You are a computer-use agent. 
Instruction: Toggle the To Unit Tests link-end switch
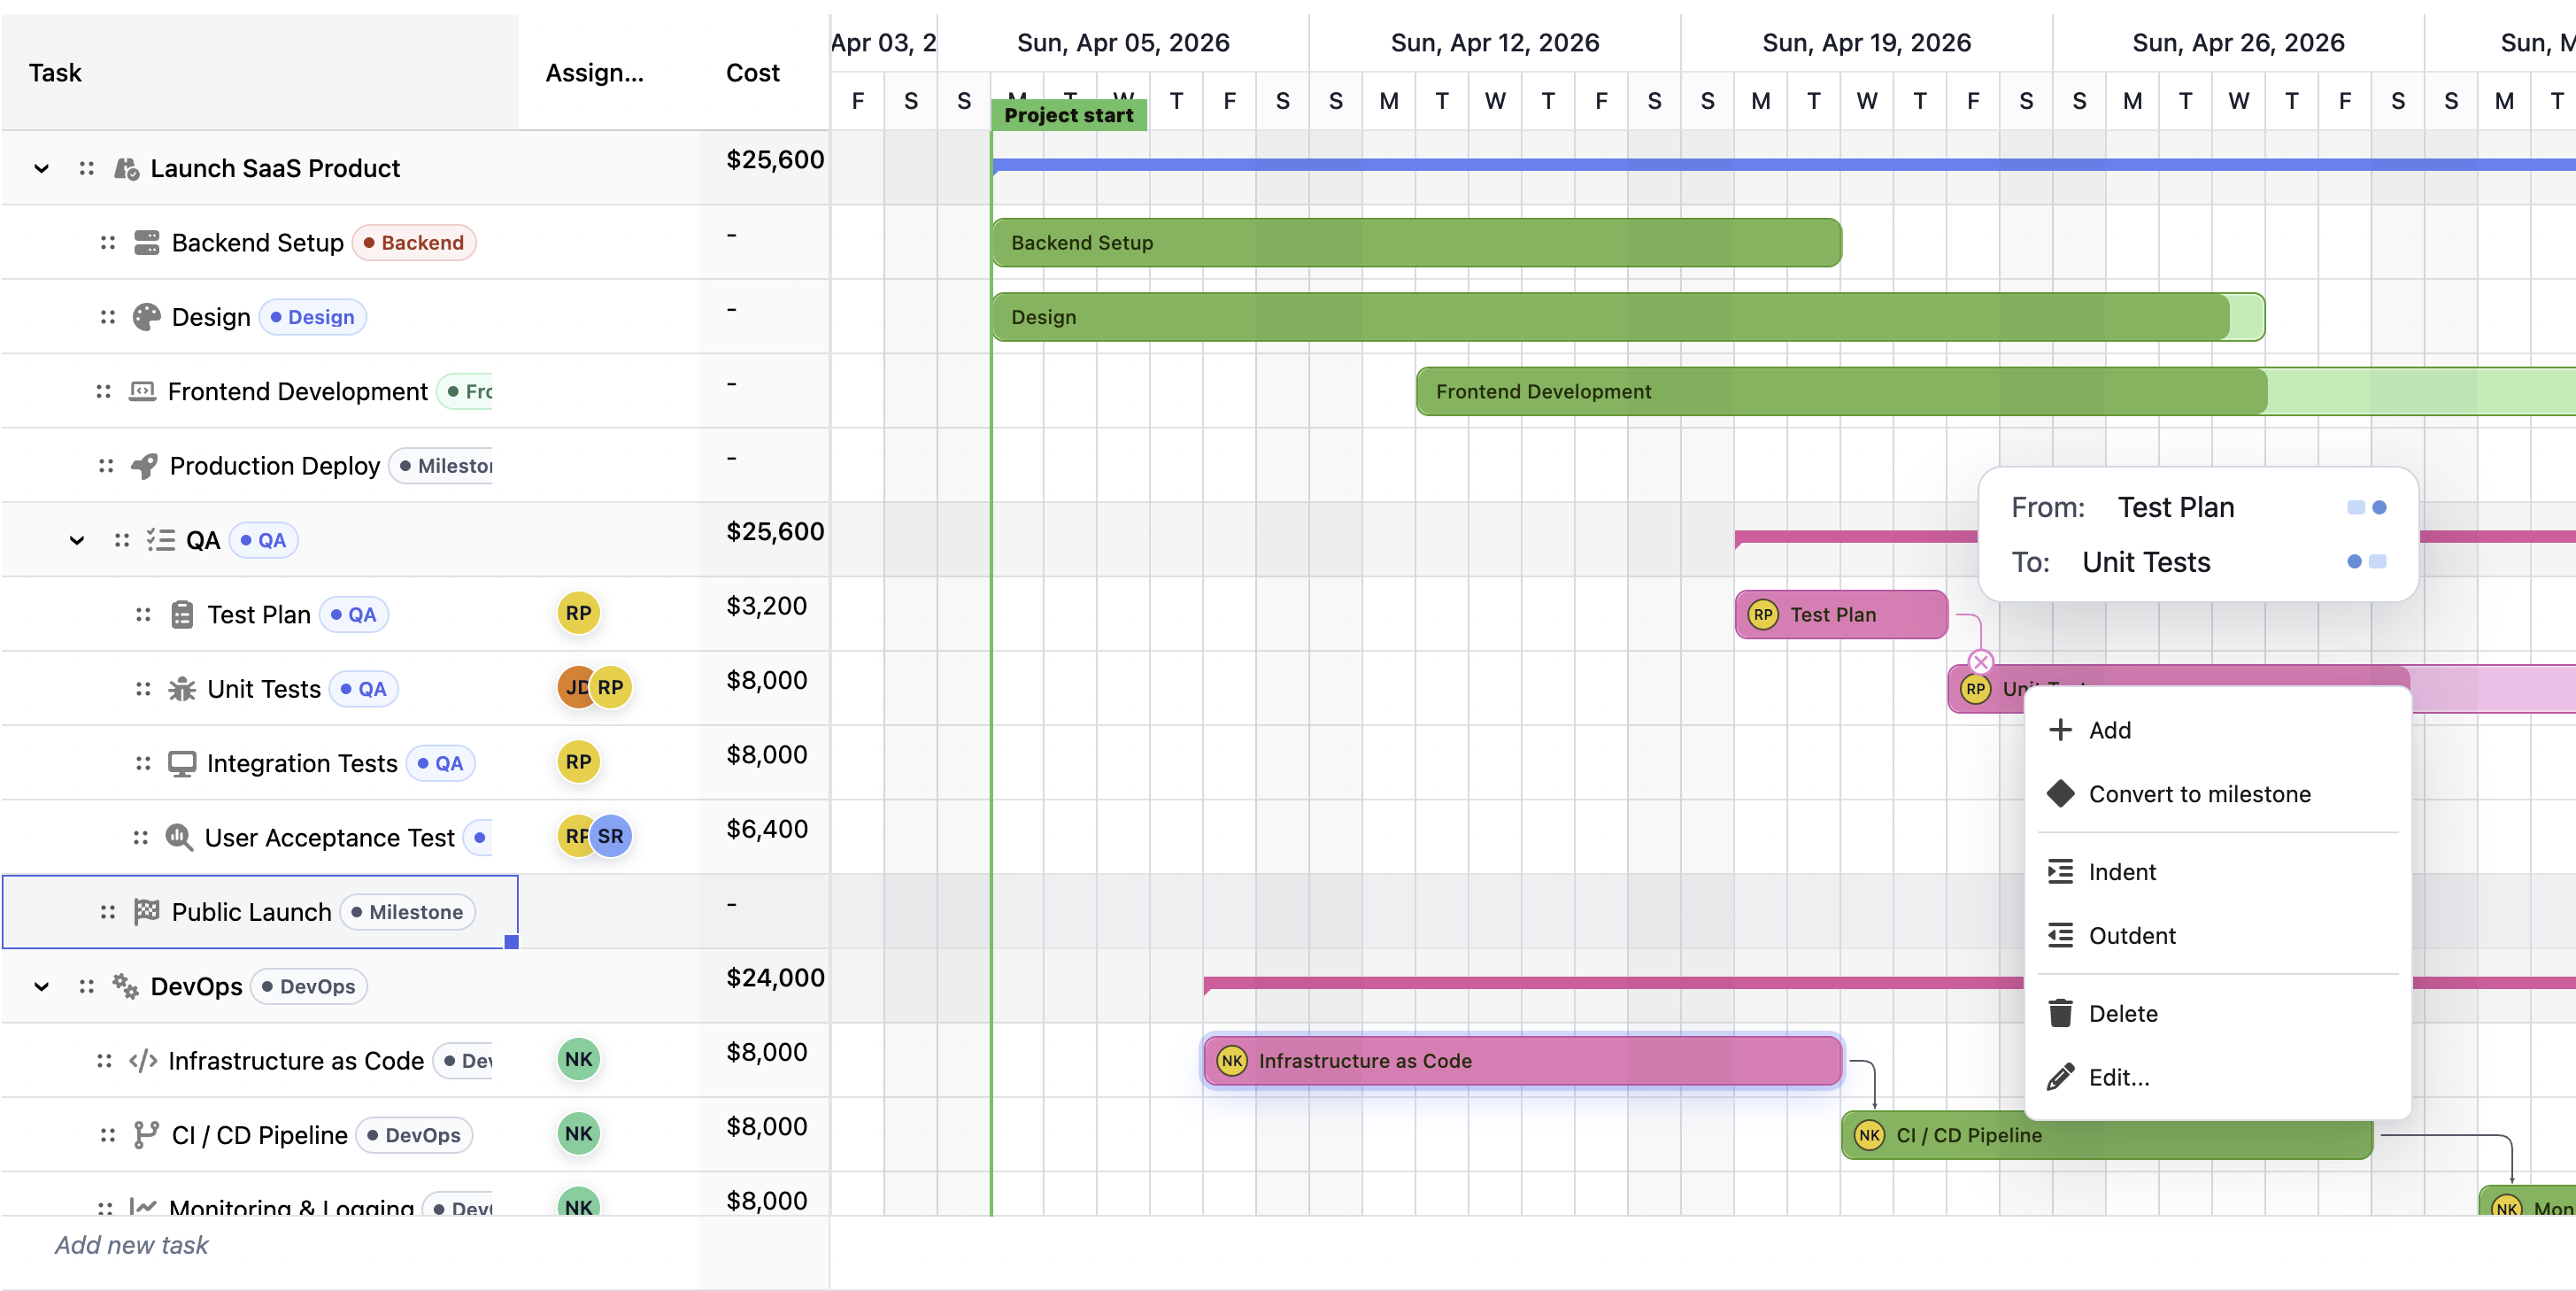point(2366,562)
